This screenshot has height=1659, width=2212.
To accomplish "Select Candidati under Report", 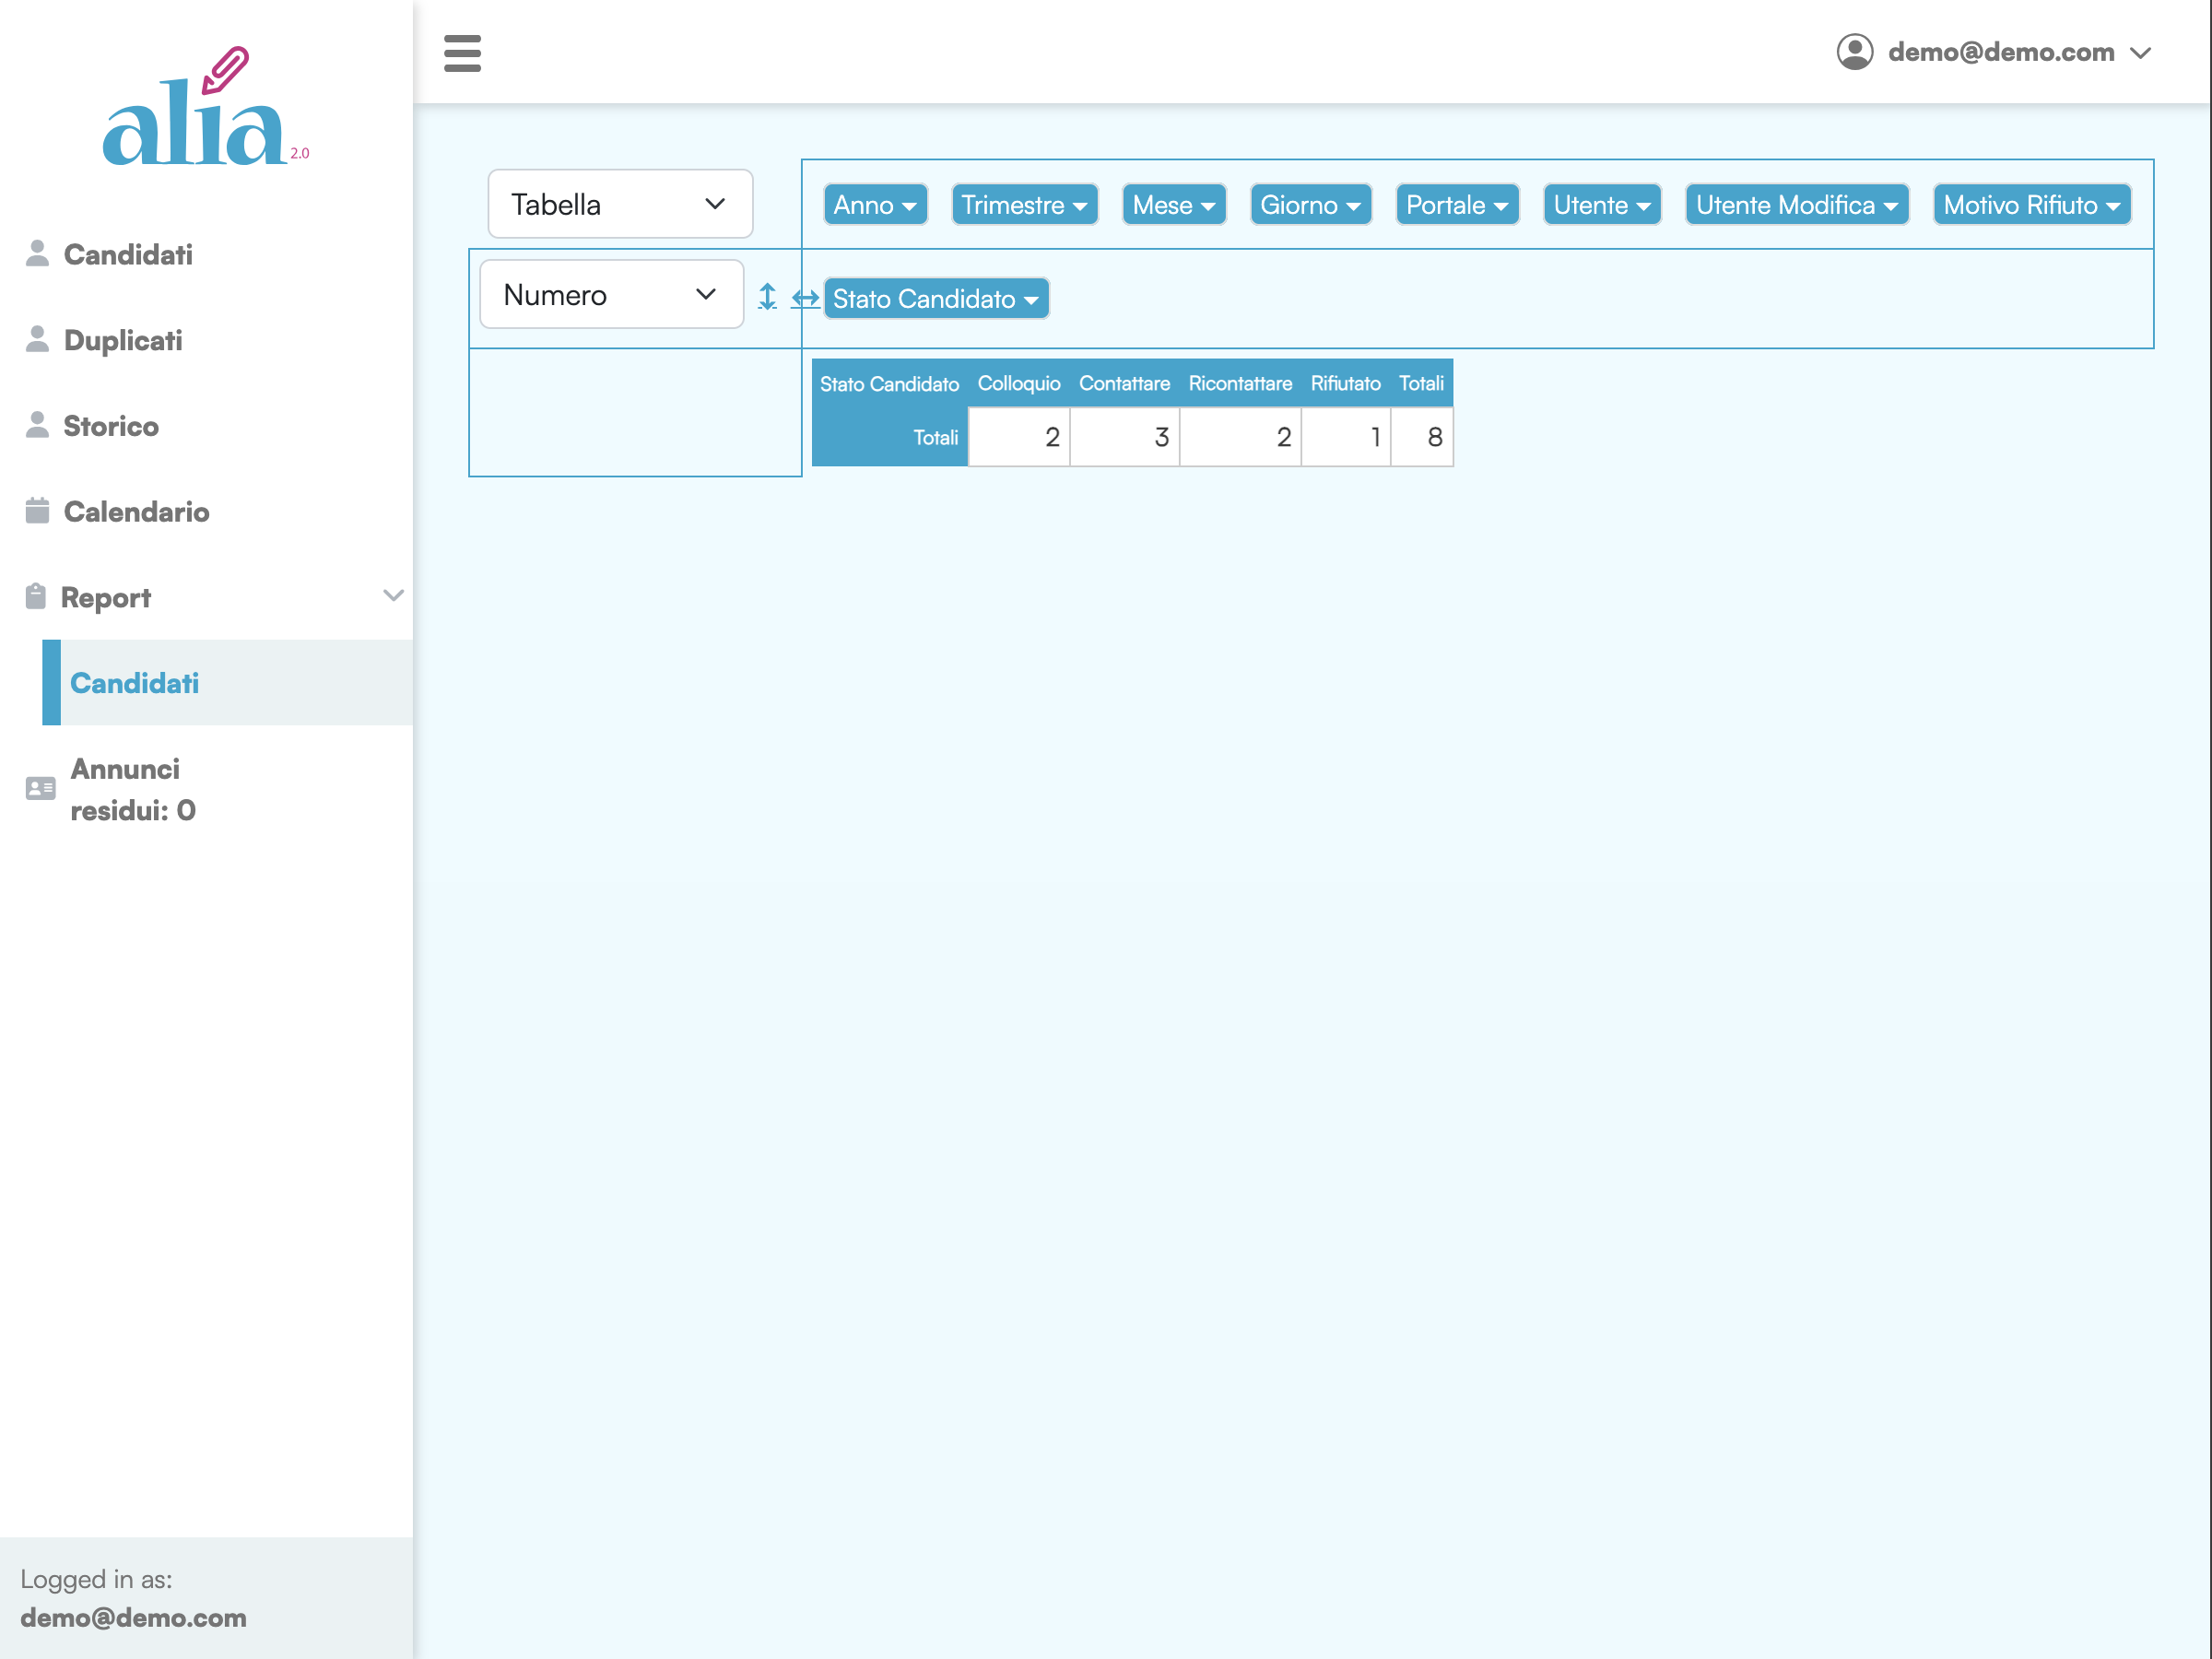I will (x=134, y=683).
